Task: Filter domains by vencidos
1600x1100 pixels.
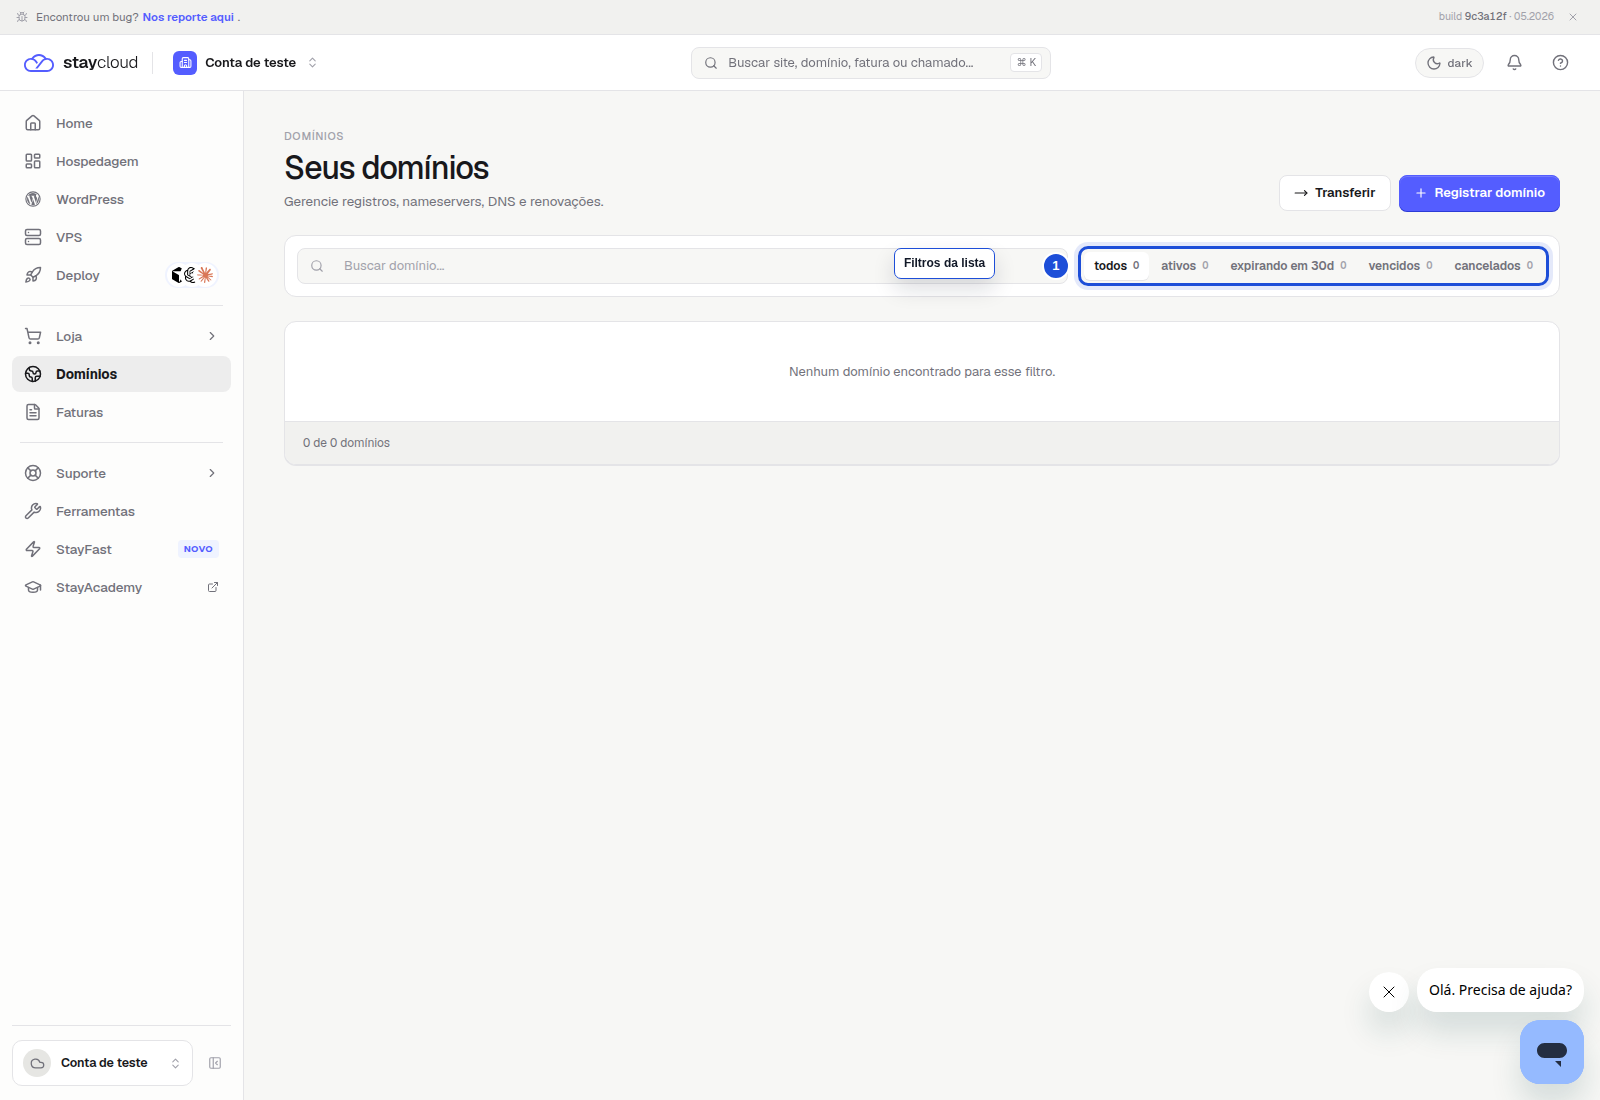Action: point(1400,266)
